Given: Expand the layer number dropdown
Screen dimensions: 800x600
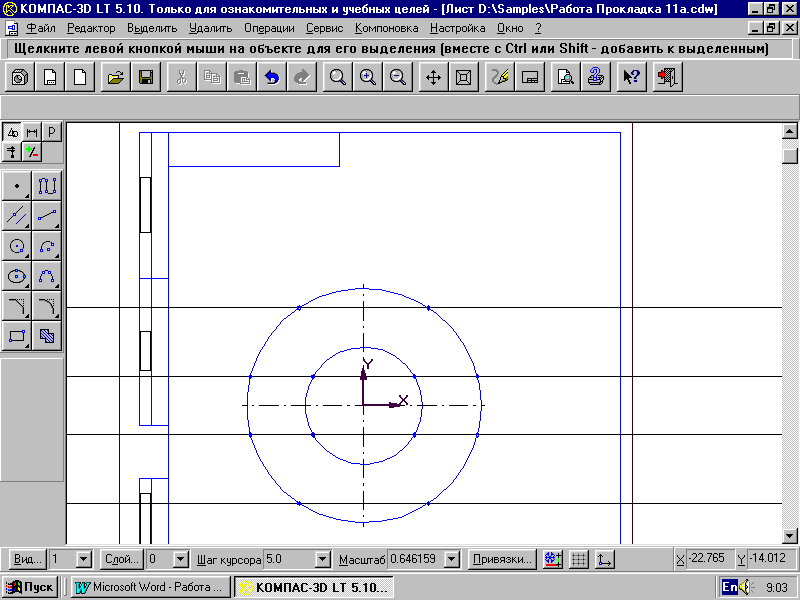Looking at the screenshot, I should pos(181,560).
